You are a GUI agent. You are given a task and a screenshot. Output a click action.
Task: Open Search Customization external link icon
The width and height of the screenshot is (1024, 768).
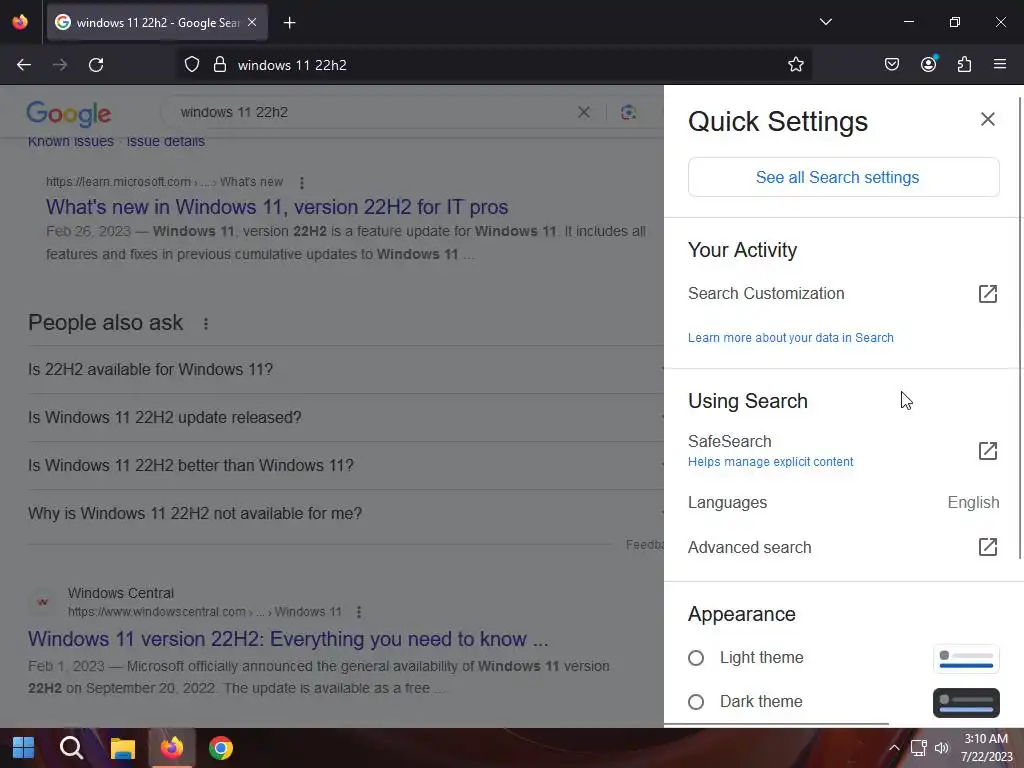point(987,294)
